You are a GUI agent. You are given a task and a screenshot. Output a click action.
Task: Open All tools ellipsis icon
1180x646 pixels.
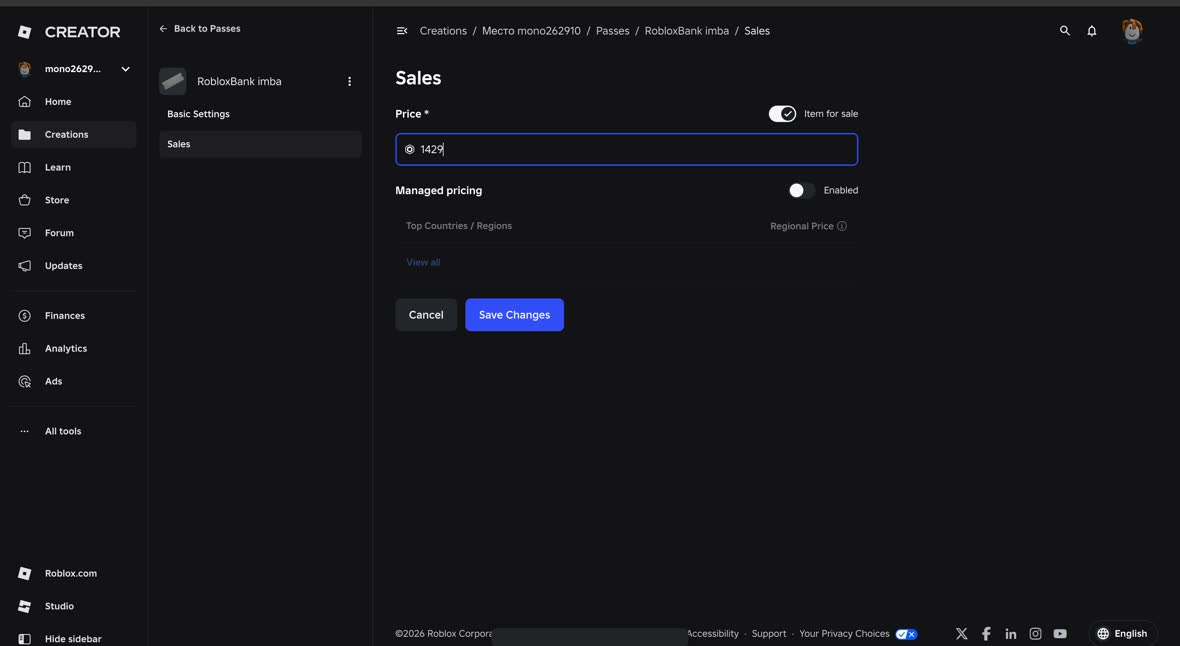(25, 431)
